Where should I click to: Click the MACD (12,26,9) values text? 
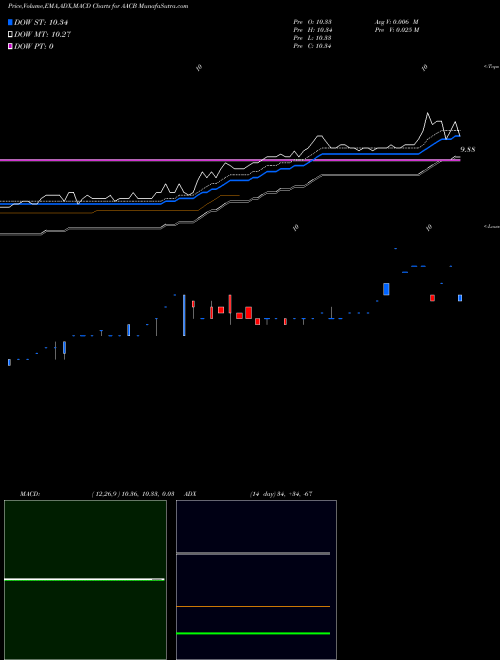pyautogui.click(x=133, y=494)
